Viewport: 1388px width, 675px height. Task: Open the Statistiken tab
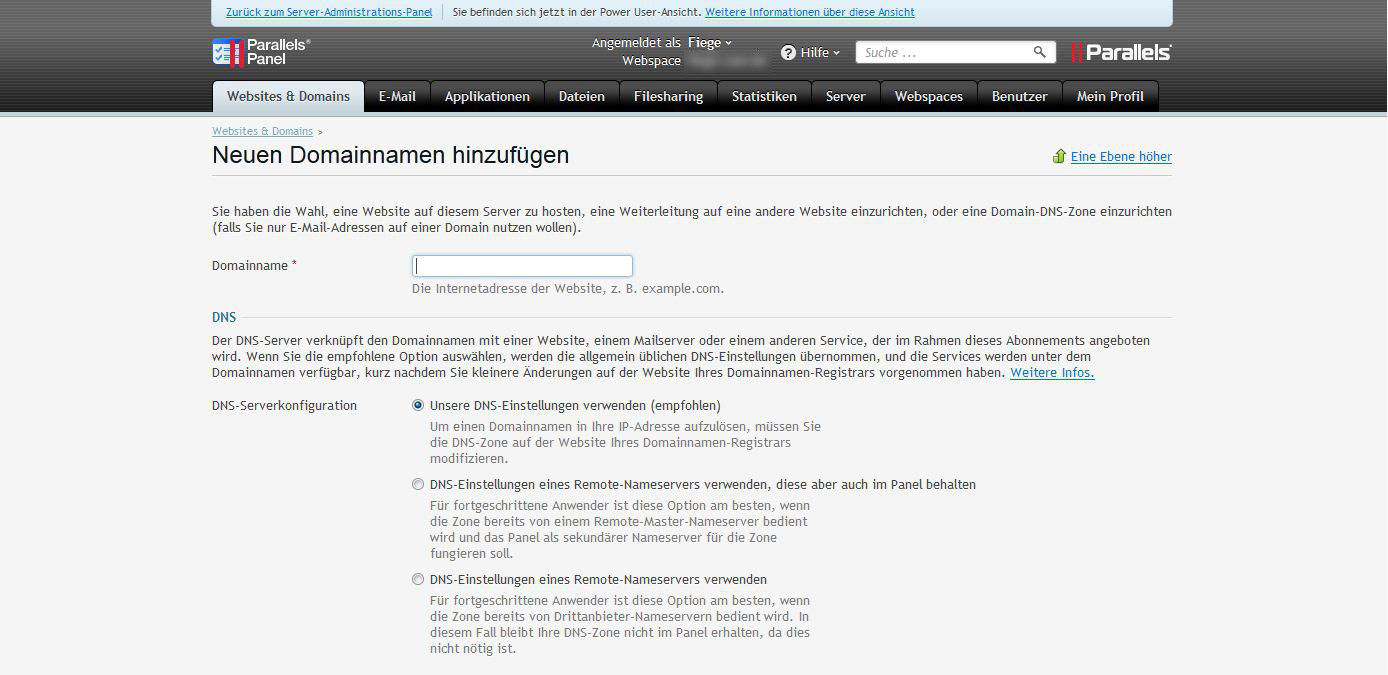coord(763,96)
